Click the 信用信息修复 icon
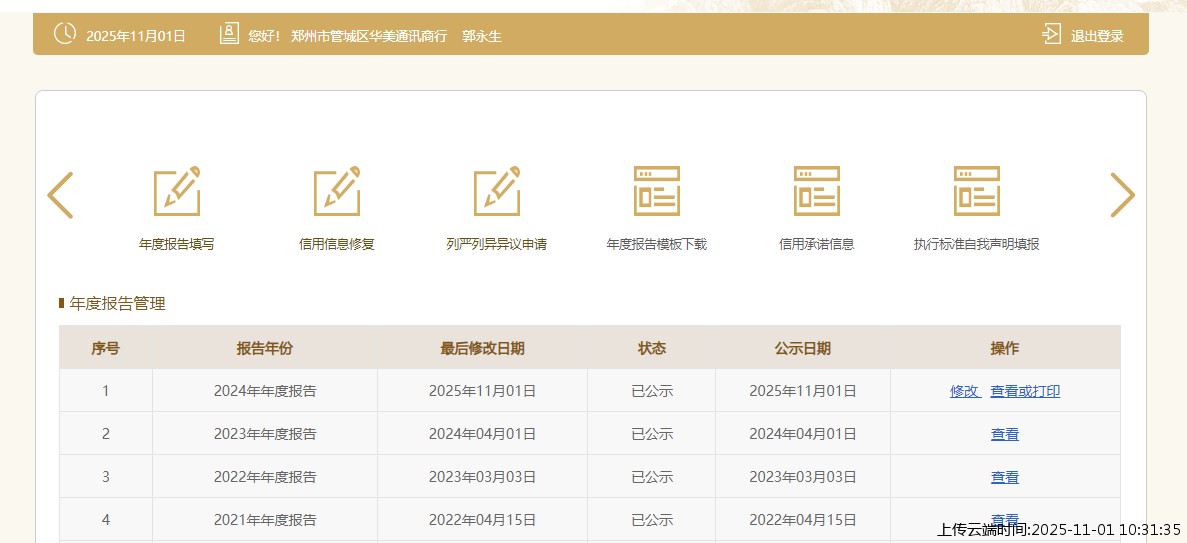 pos(337,191)
